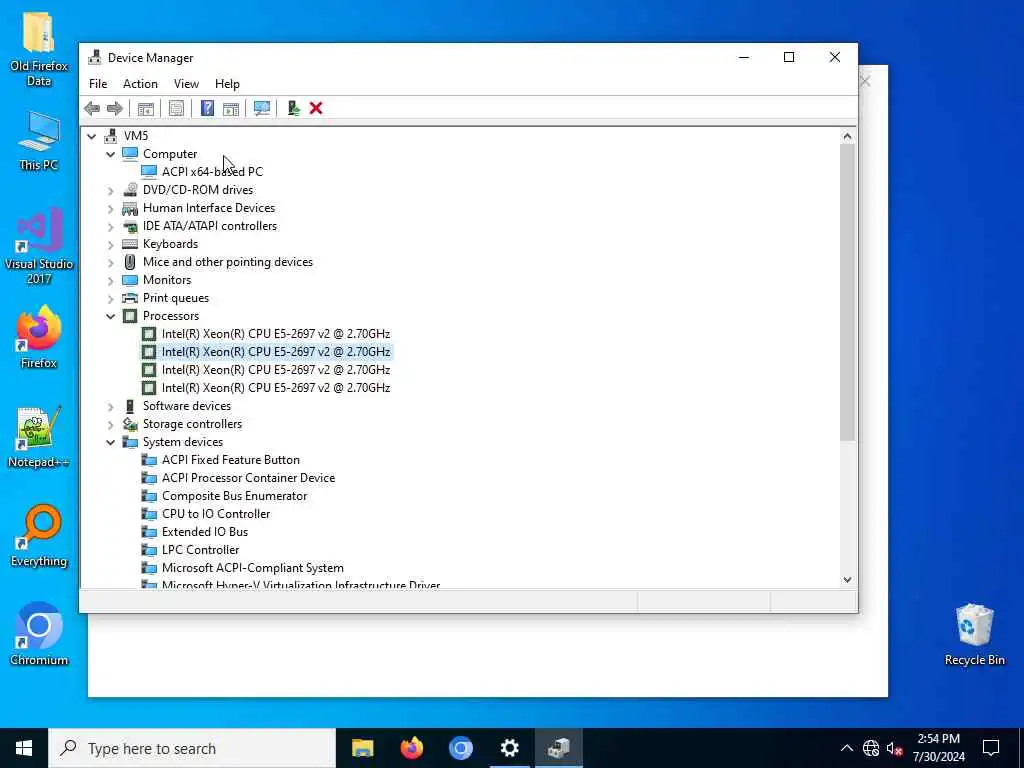Open the File menu
Screen dimensions: 1024x768
tap(98, 84)
